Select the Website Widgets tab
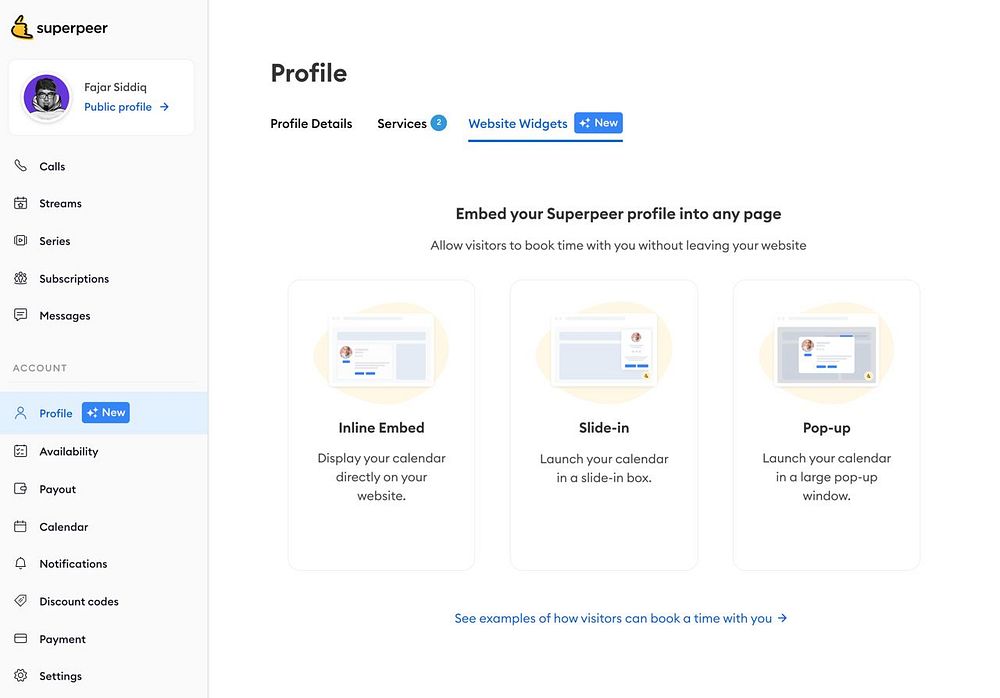Screen dimensions: 1000x698 point(518,124)
